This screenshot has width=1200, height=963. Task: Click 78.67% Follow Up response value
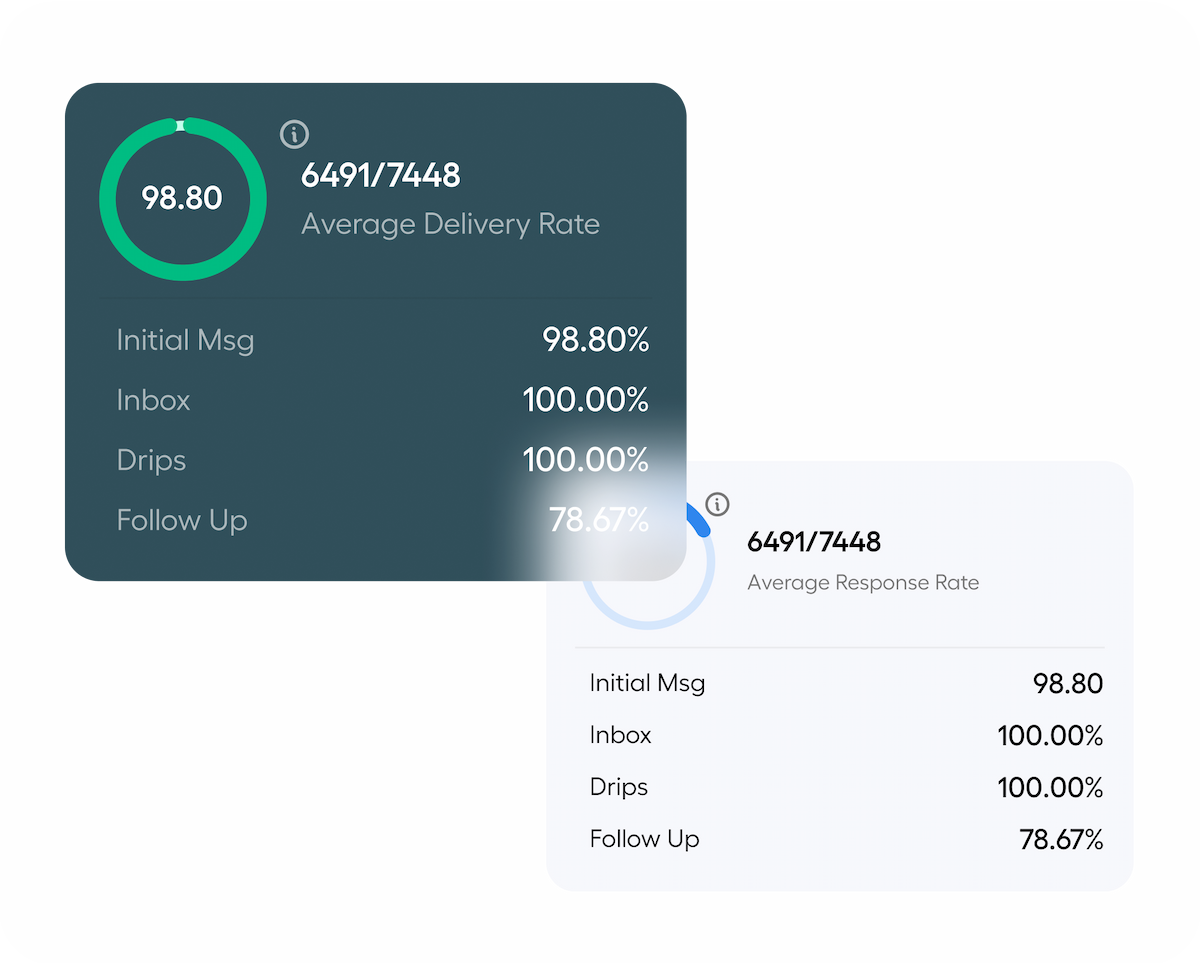tap(1060, 840)
